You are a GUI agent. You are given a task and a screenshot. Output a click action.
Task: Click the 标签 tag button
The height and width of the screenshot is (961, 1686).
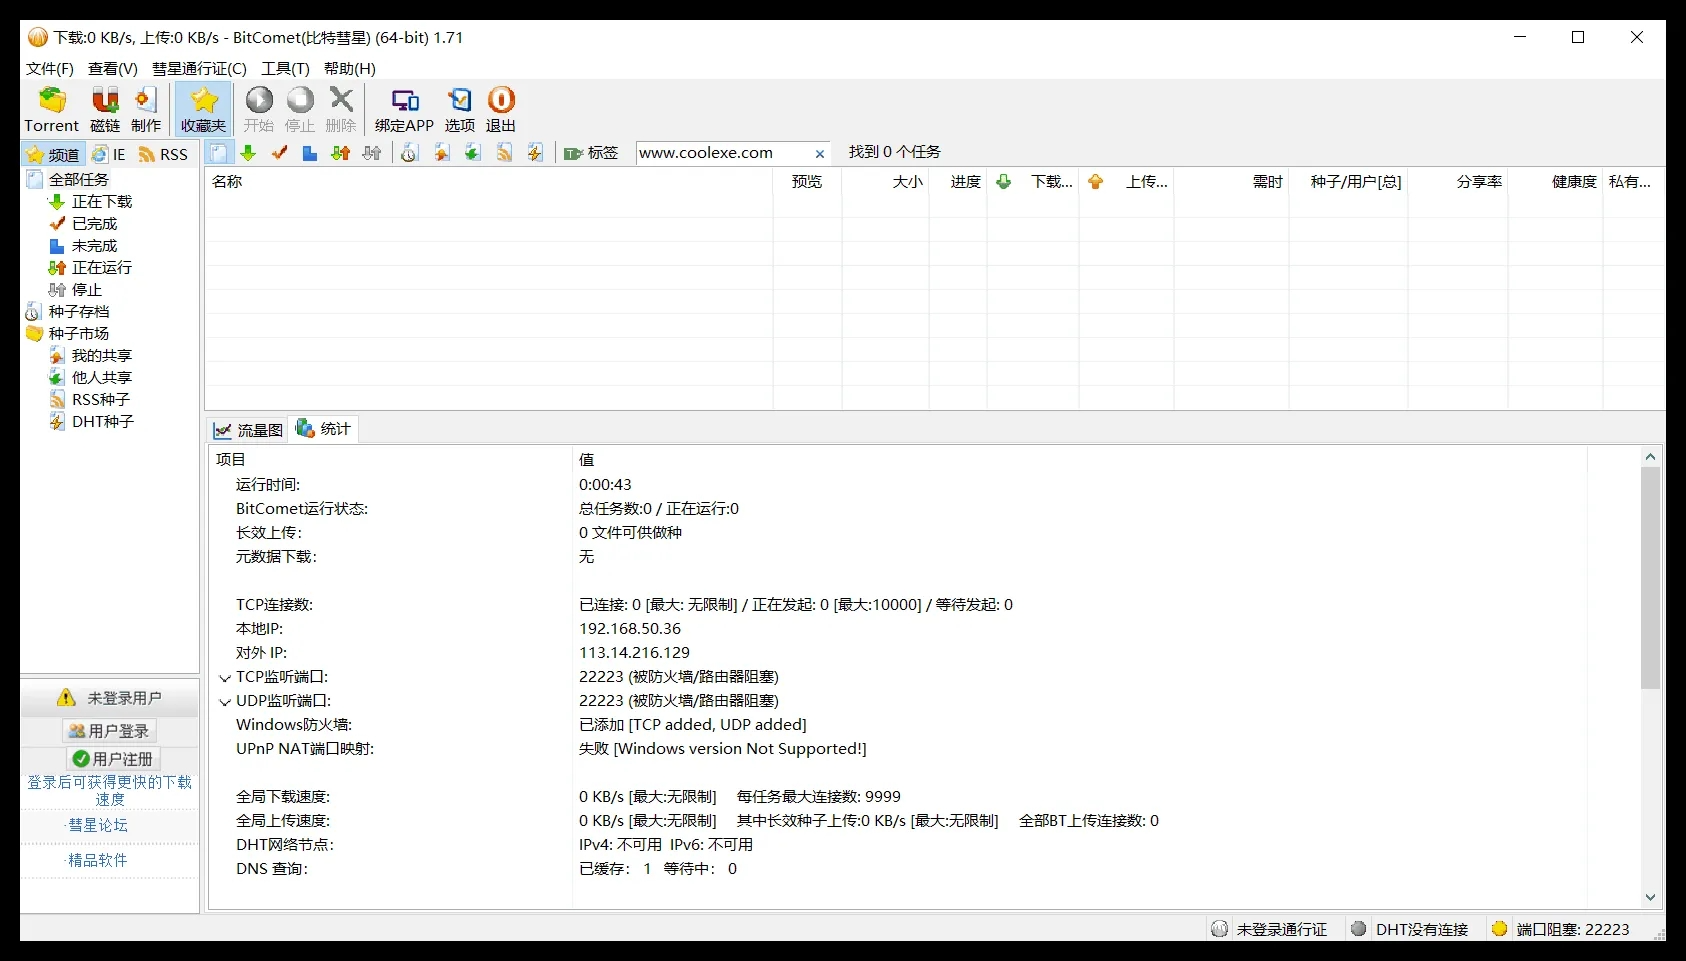click(x=591, y=153)
